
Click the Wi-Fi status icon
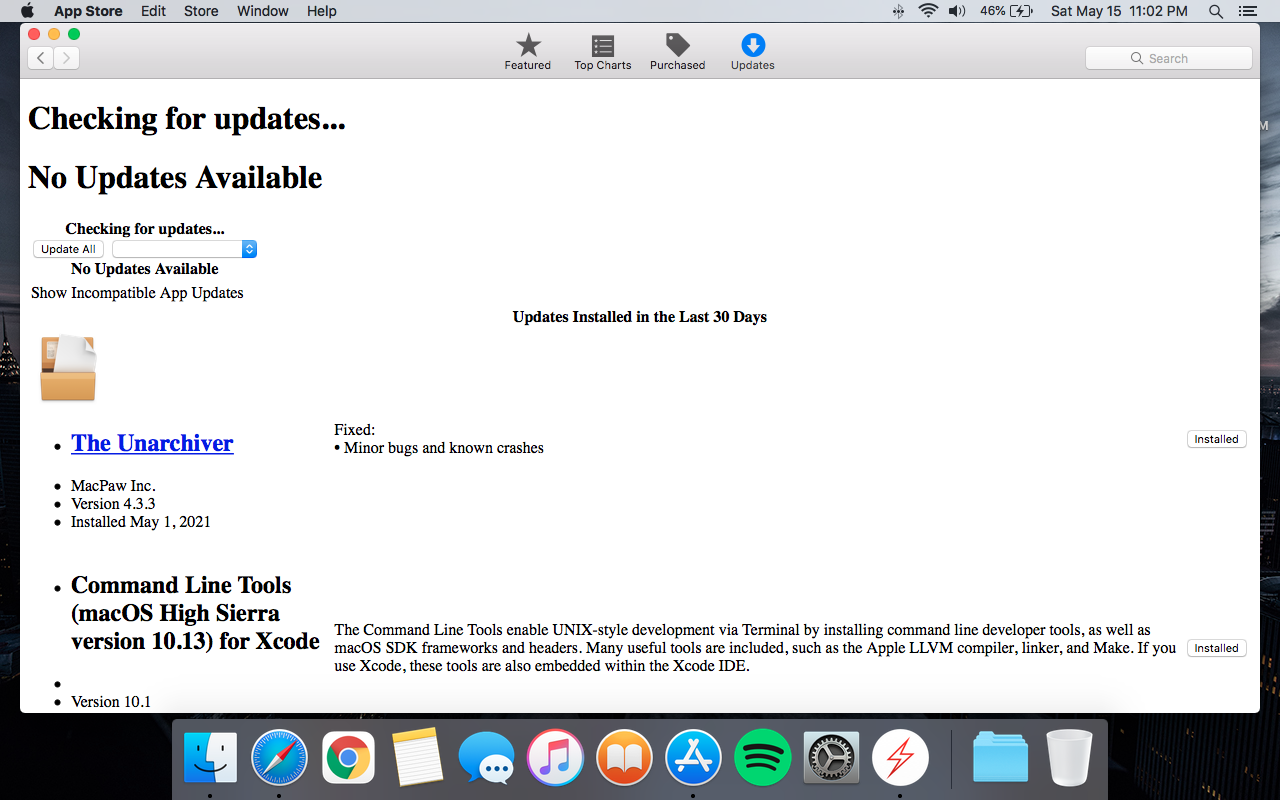pyautogui.click(x=928, y=11)
